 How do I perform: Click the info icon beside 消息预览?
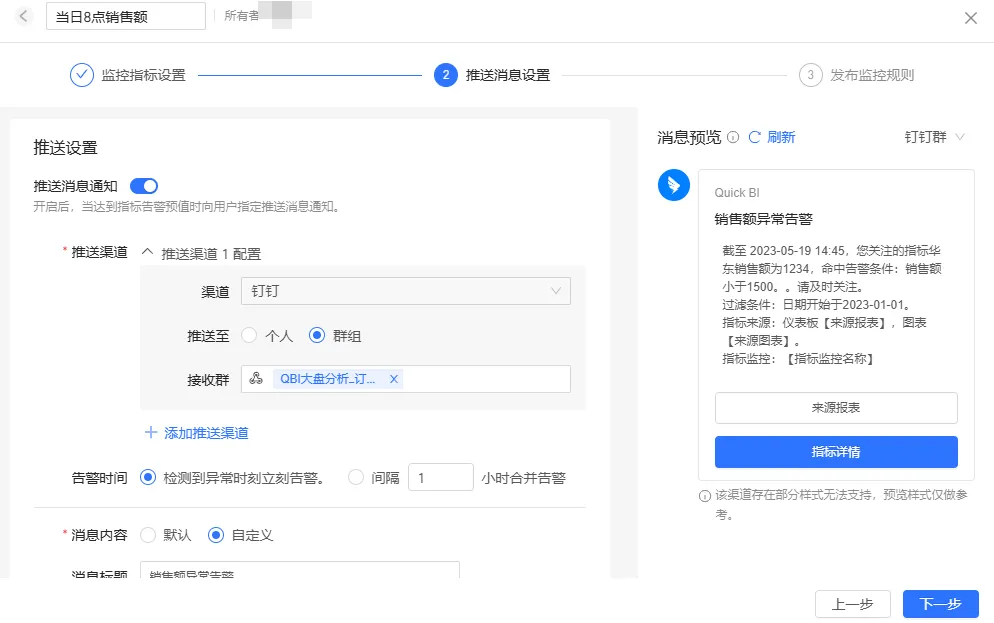pyautogui.click(x=734, y=138)
